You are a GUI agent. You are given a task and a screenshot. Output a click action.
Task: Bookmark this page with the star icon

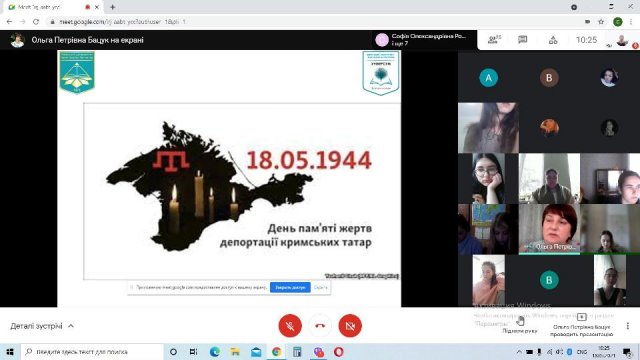[x=601, y=22]
